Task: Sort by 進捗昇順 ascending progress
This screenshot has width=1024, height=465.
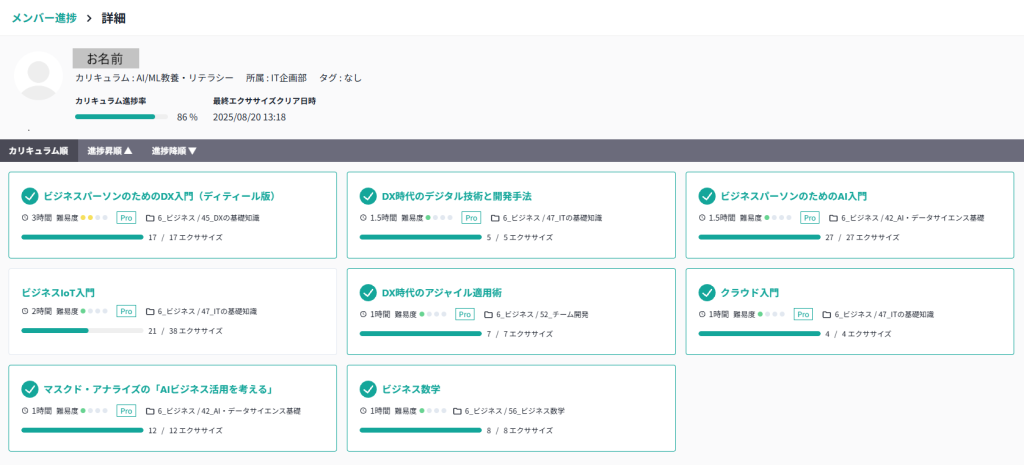Action: click(109, 151)
